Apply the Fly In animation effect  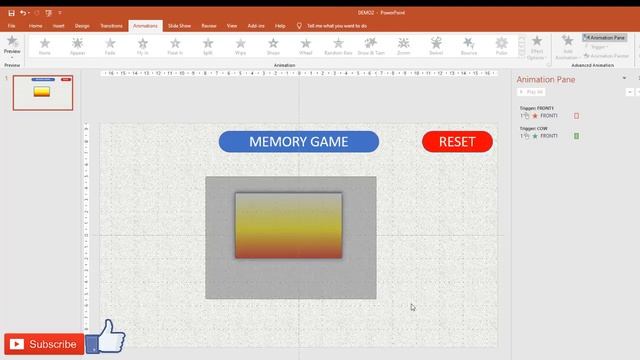tap(142, 46)
